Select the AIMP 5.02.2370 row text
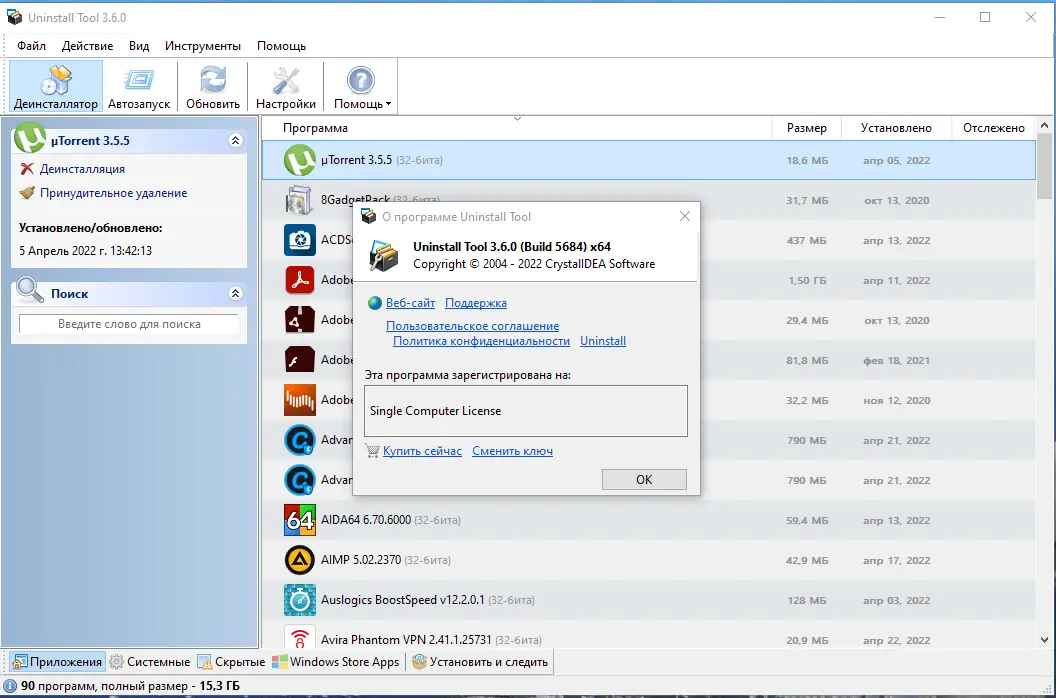This screenshot has width=1056, height=698. [361, 560]
